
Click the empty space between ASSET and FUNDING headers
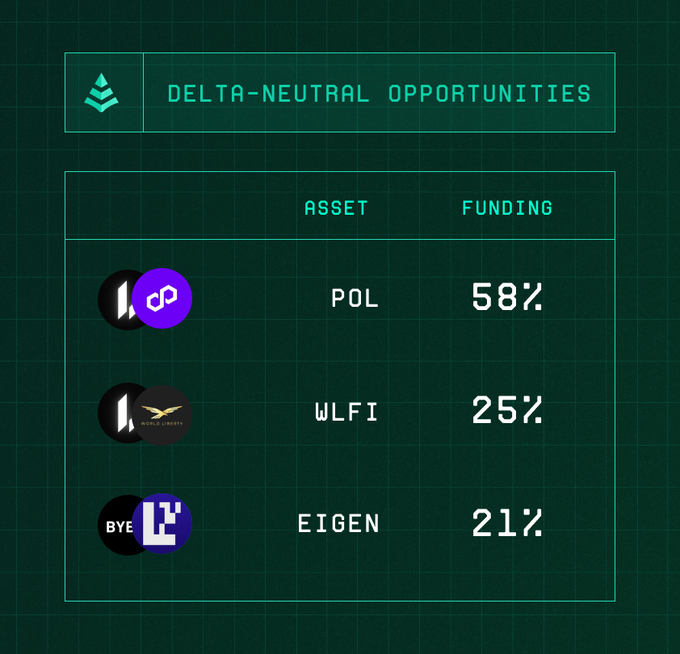[x=415, y=208]
